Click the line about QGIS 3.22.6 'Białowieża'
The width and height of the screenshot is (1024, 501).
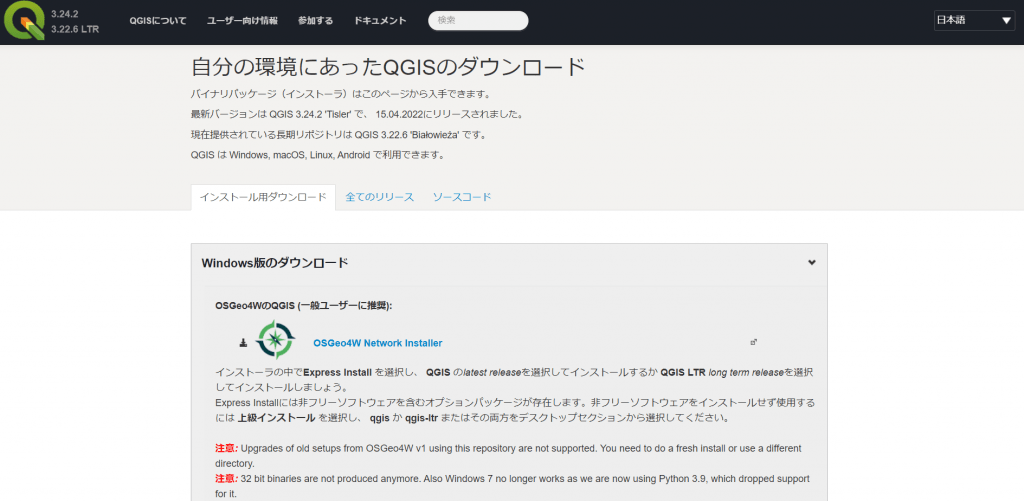point(340,135)
